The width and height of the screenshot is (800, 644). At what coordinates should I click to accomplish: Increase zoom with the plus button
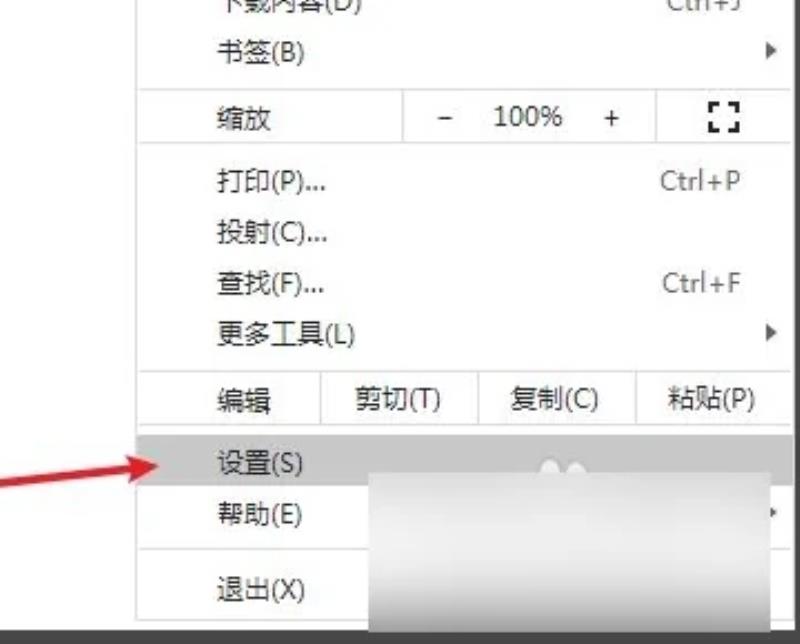click(x=611, y=118)
